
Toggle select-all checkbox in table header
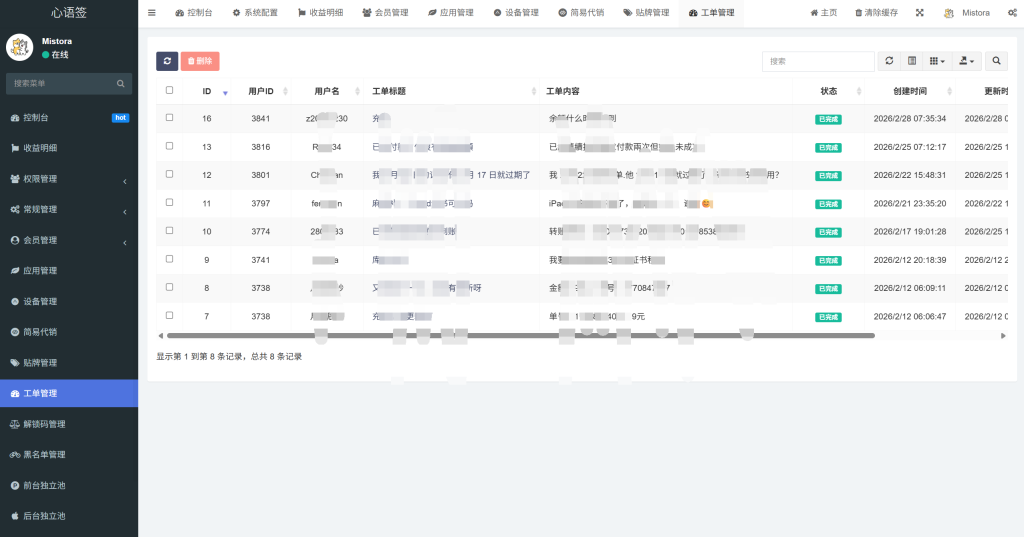coord(169,90)
